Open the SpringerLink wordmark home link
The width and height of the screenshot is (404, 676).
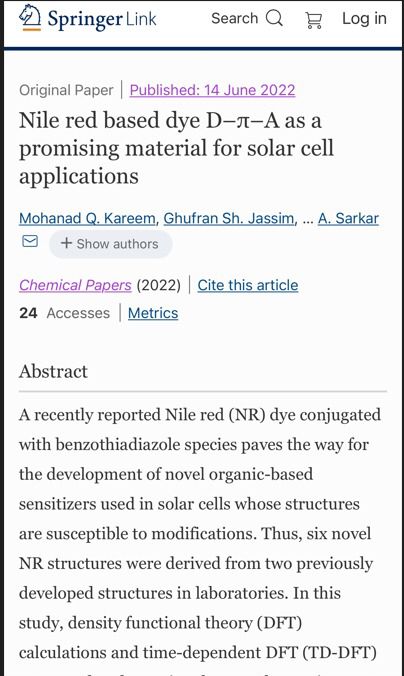coord(102,19)
